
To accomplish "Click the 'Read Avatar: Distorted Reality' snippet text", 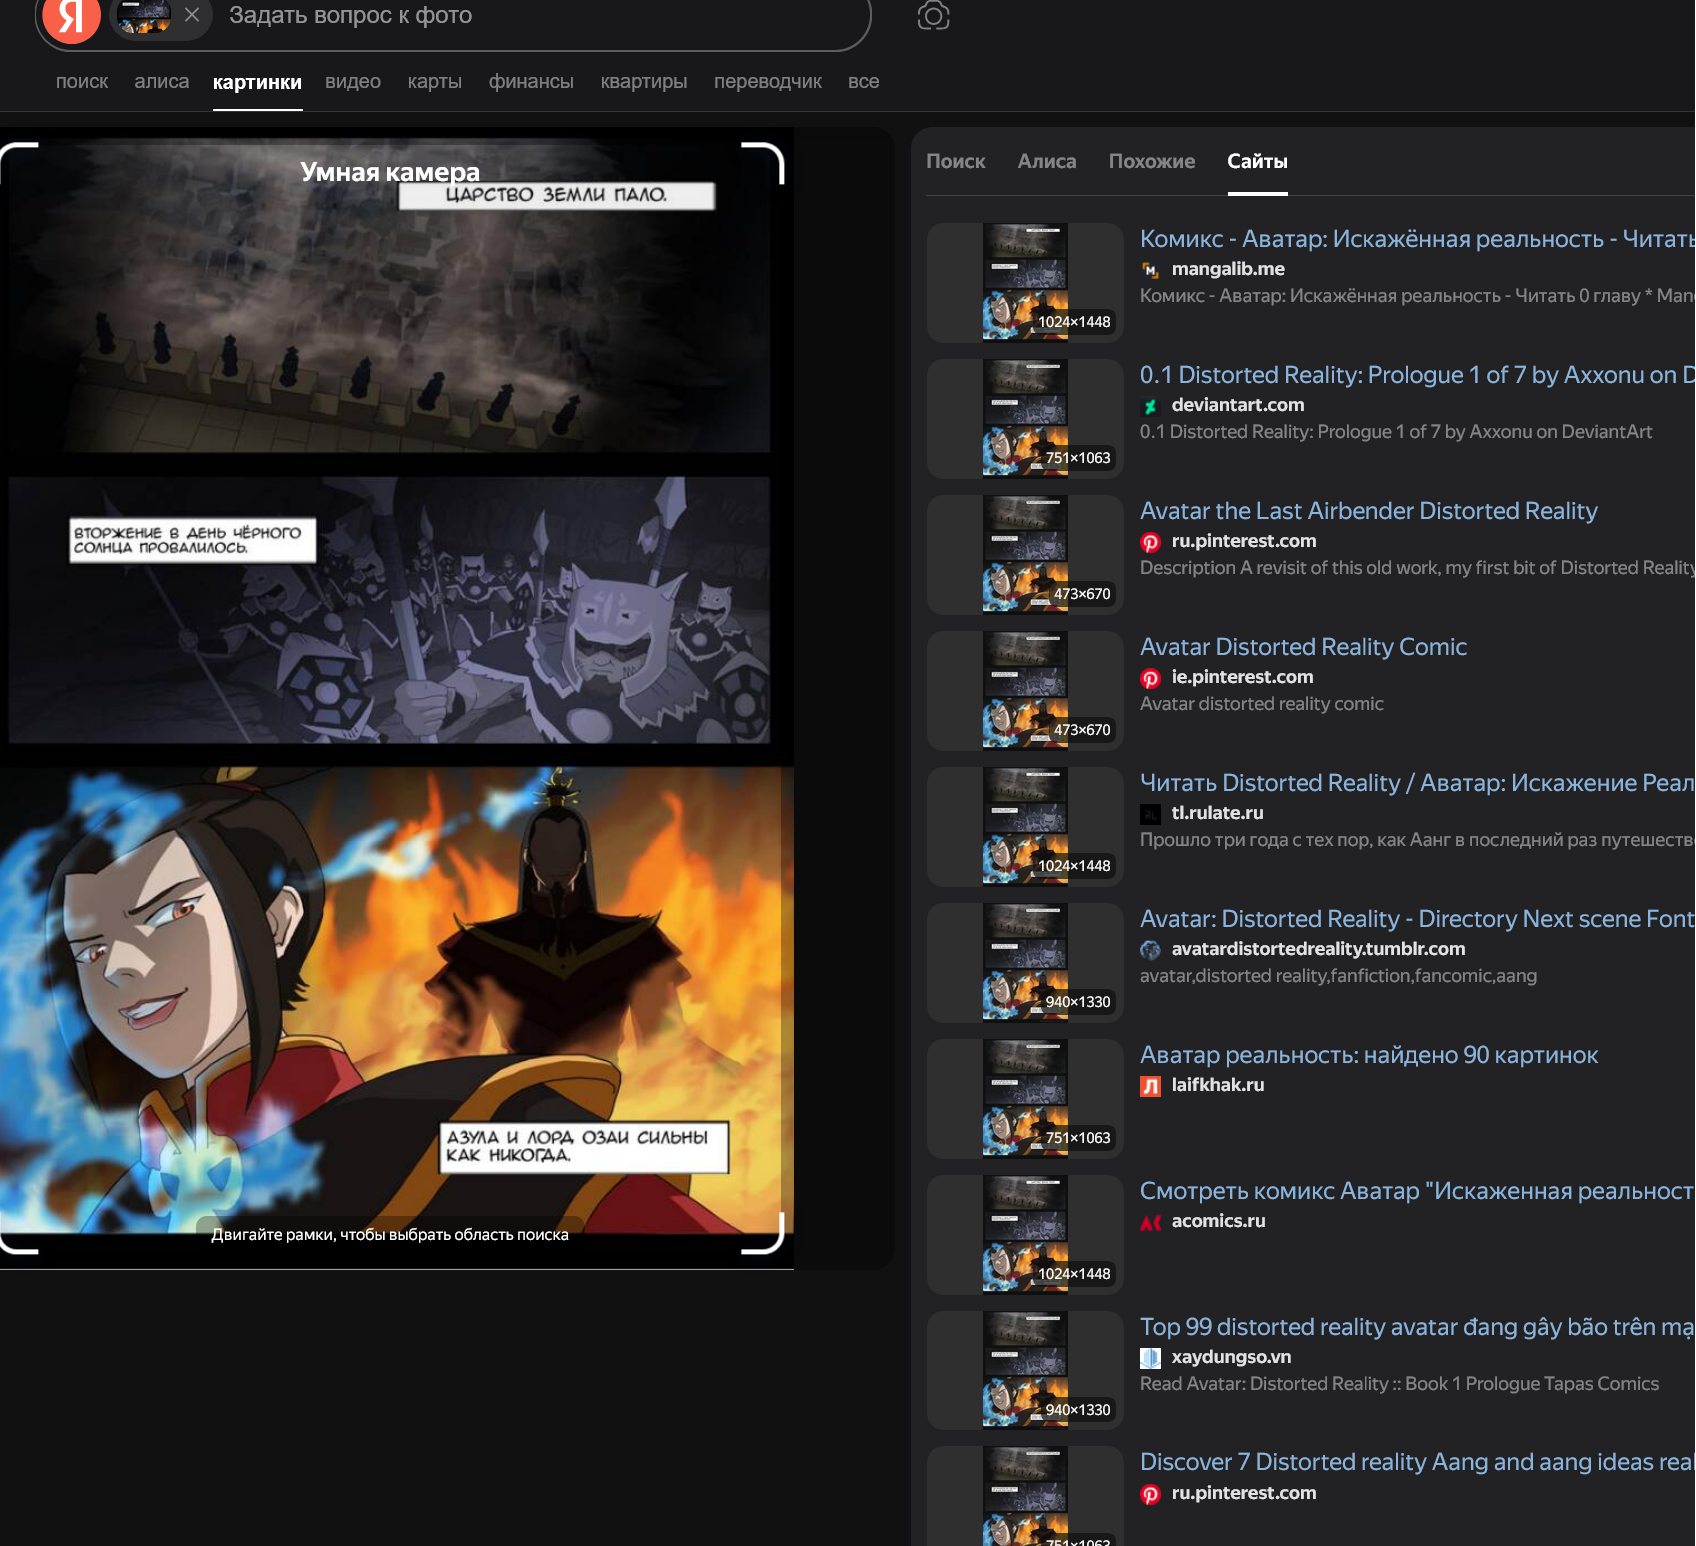I will 1399,1384.
